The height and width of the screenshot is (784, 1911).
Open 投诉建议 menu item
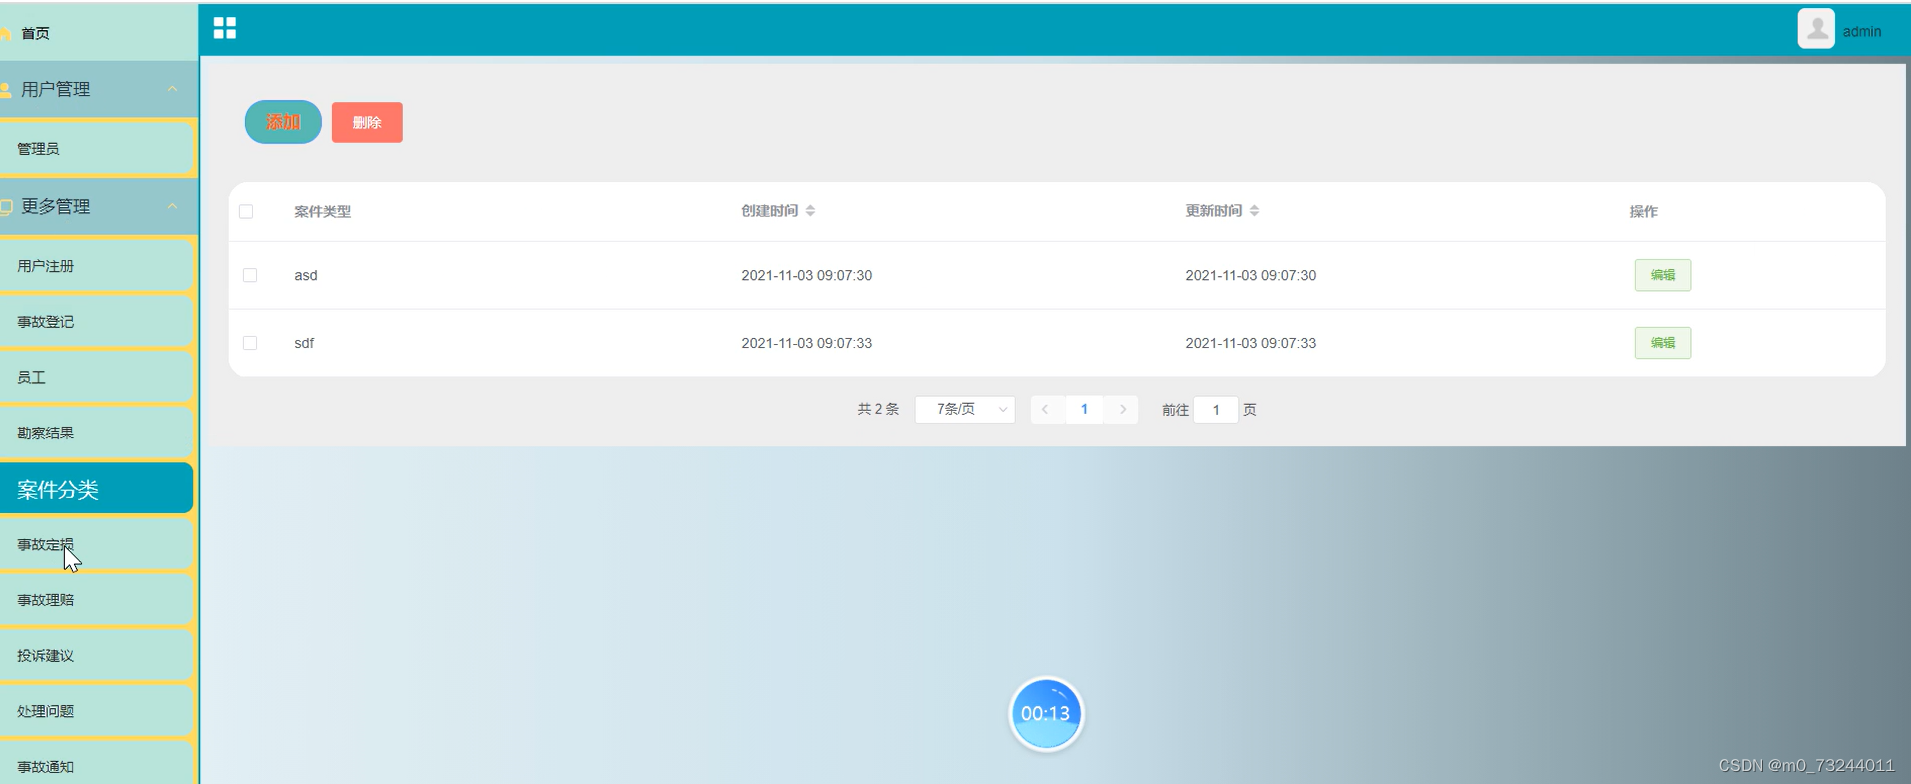pyautogui.click(x=96, y=656)
